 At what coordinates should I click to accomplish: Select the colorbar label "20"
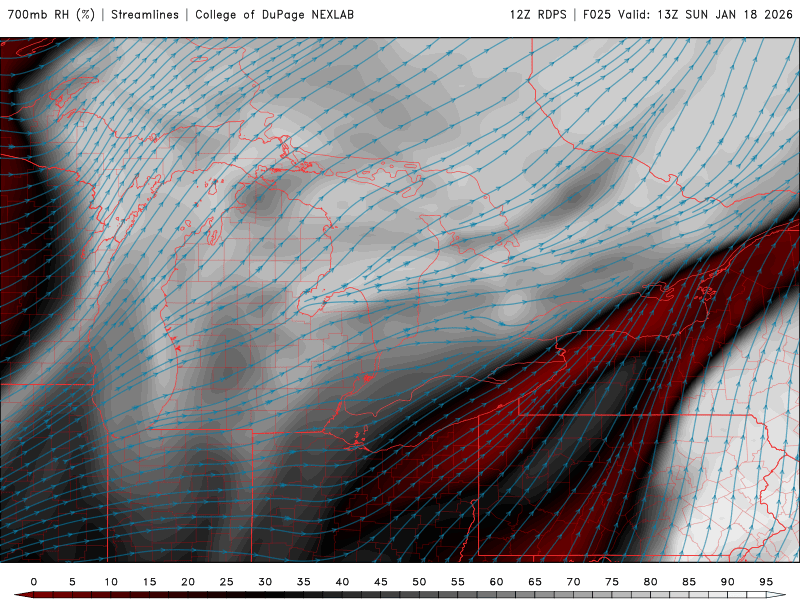pyautogui.click(x=188, y=582)
